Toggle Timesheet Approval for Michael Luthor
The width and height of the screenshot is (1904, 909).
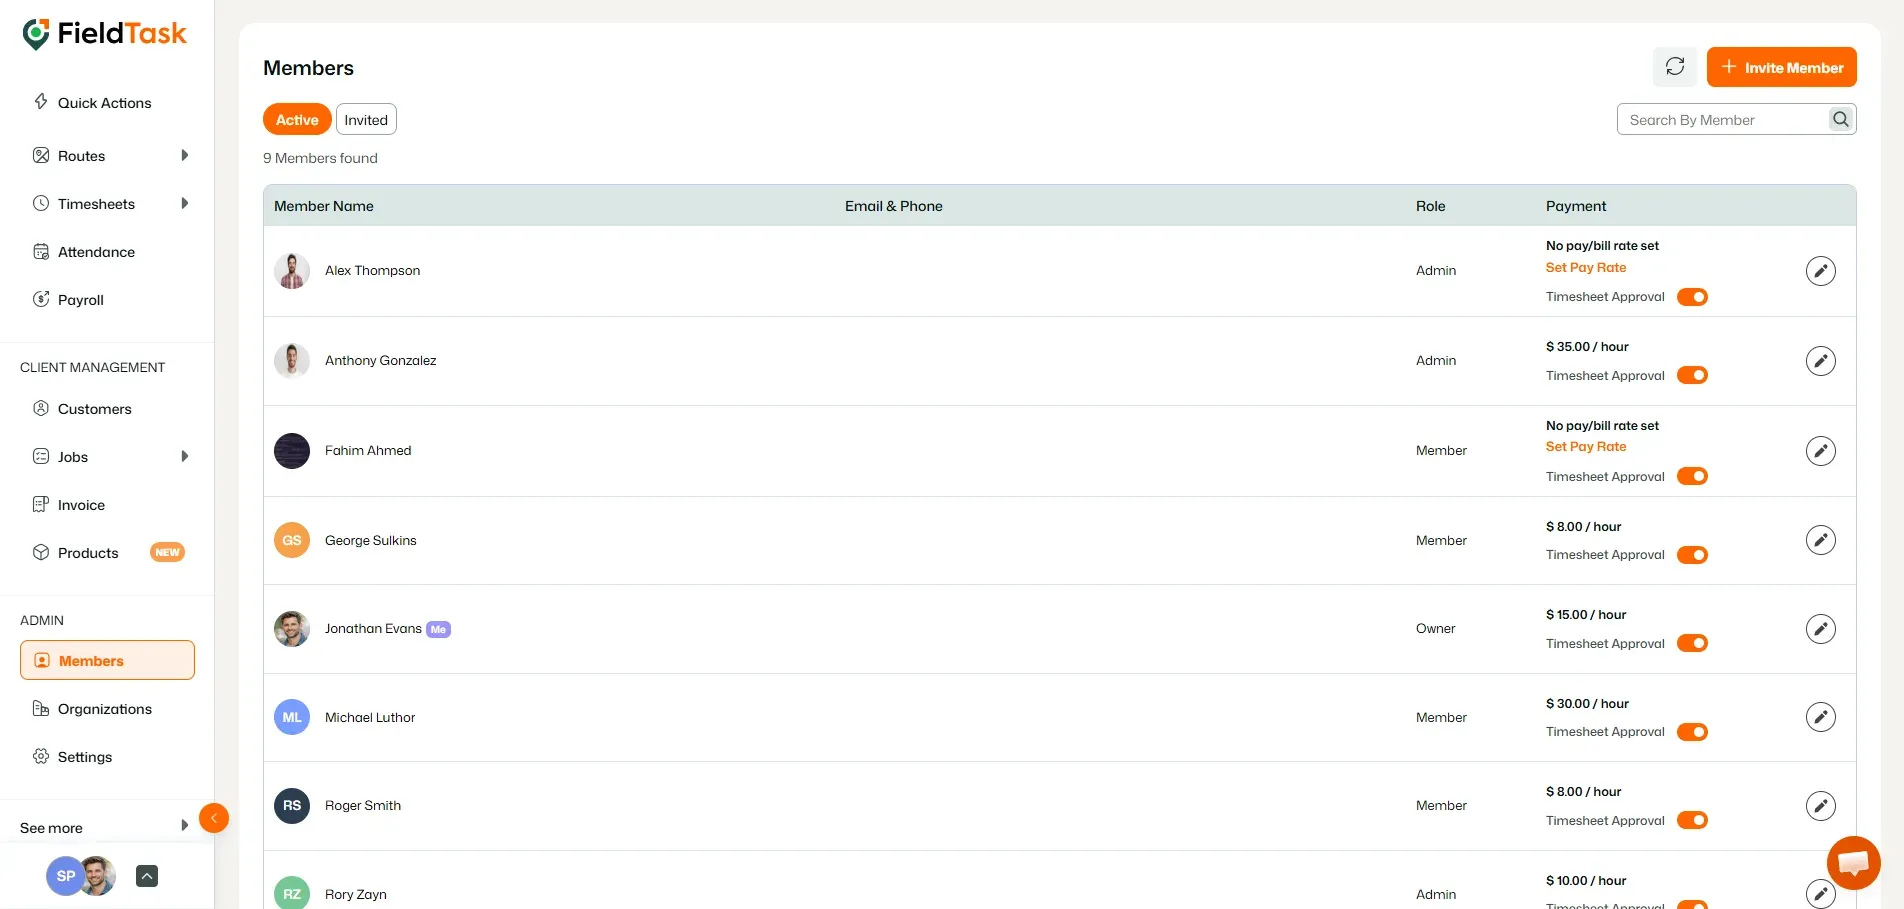point(1692,732)
